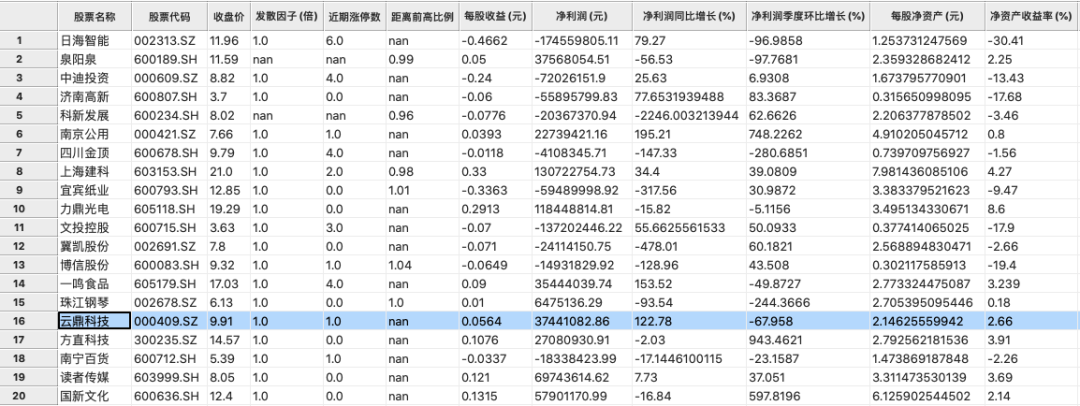This screenshot has height=406, width=1080.
Task: Click the 收盘价 column header
Action: [228, 15]
